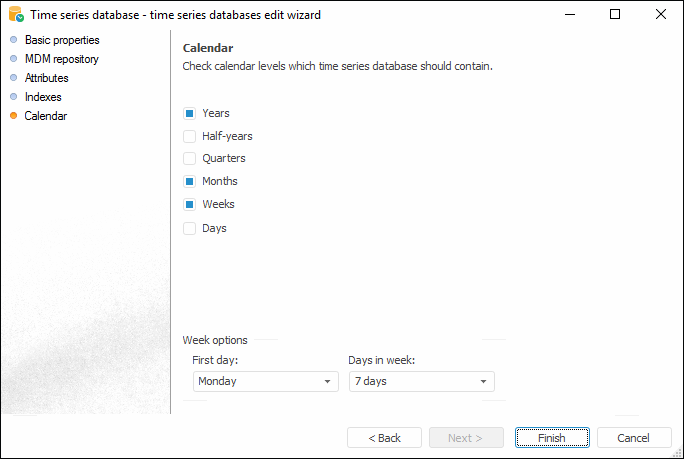The width and height of the screenshot is (684, 459).
Task: Switch to MDM repository page
Action: pyautogui.click(x=61, y=59)
